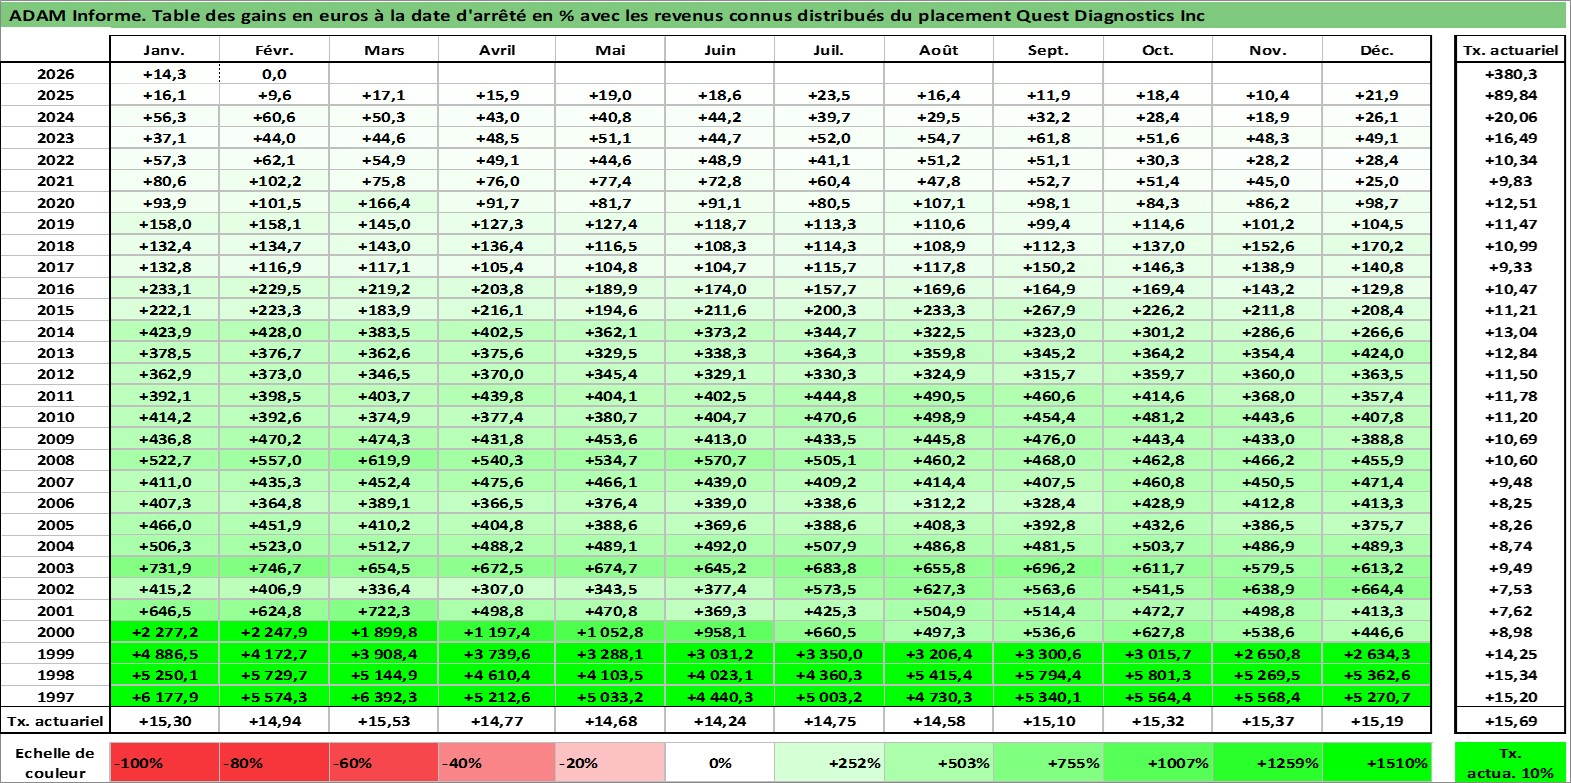Click the +15,69 overall actuarial rate cell
Viewport: 1571px width, 783px height.
click(1510, 721)
